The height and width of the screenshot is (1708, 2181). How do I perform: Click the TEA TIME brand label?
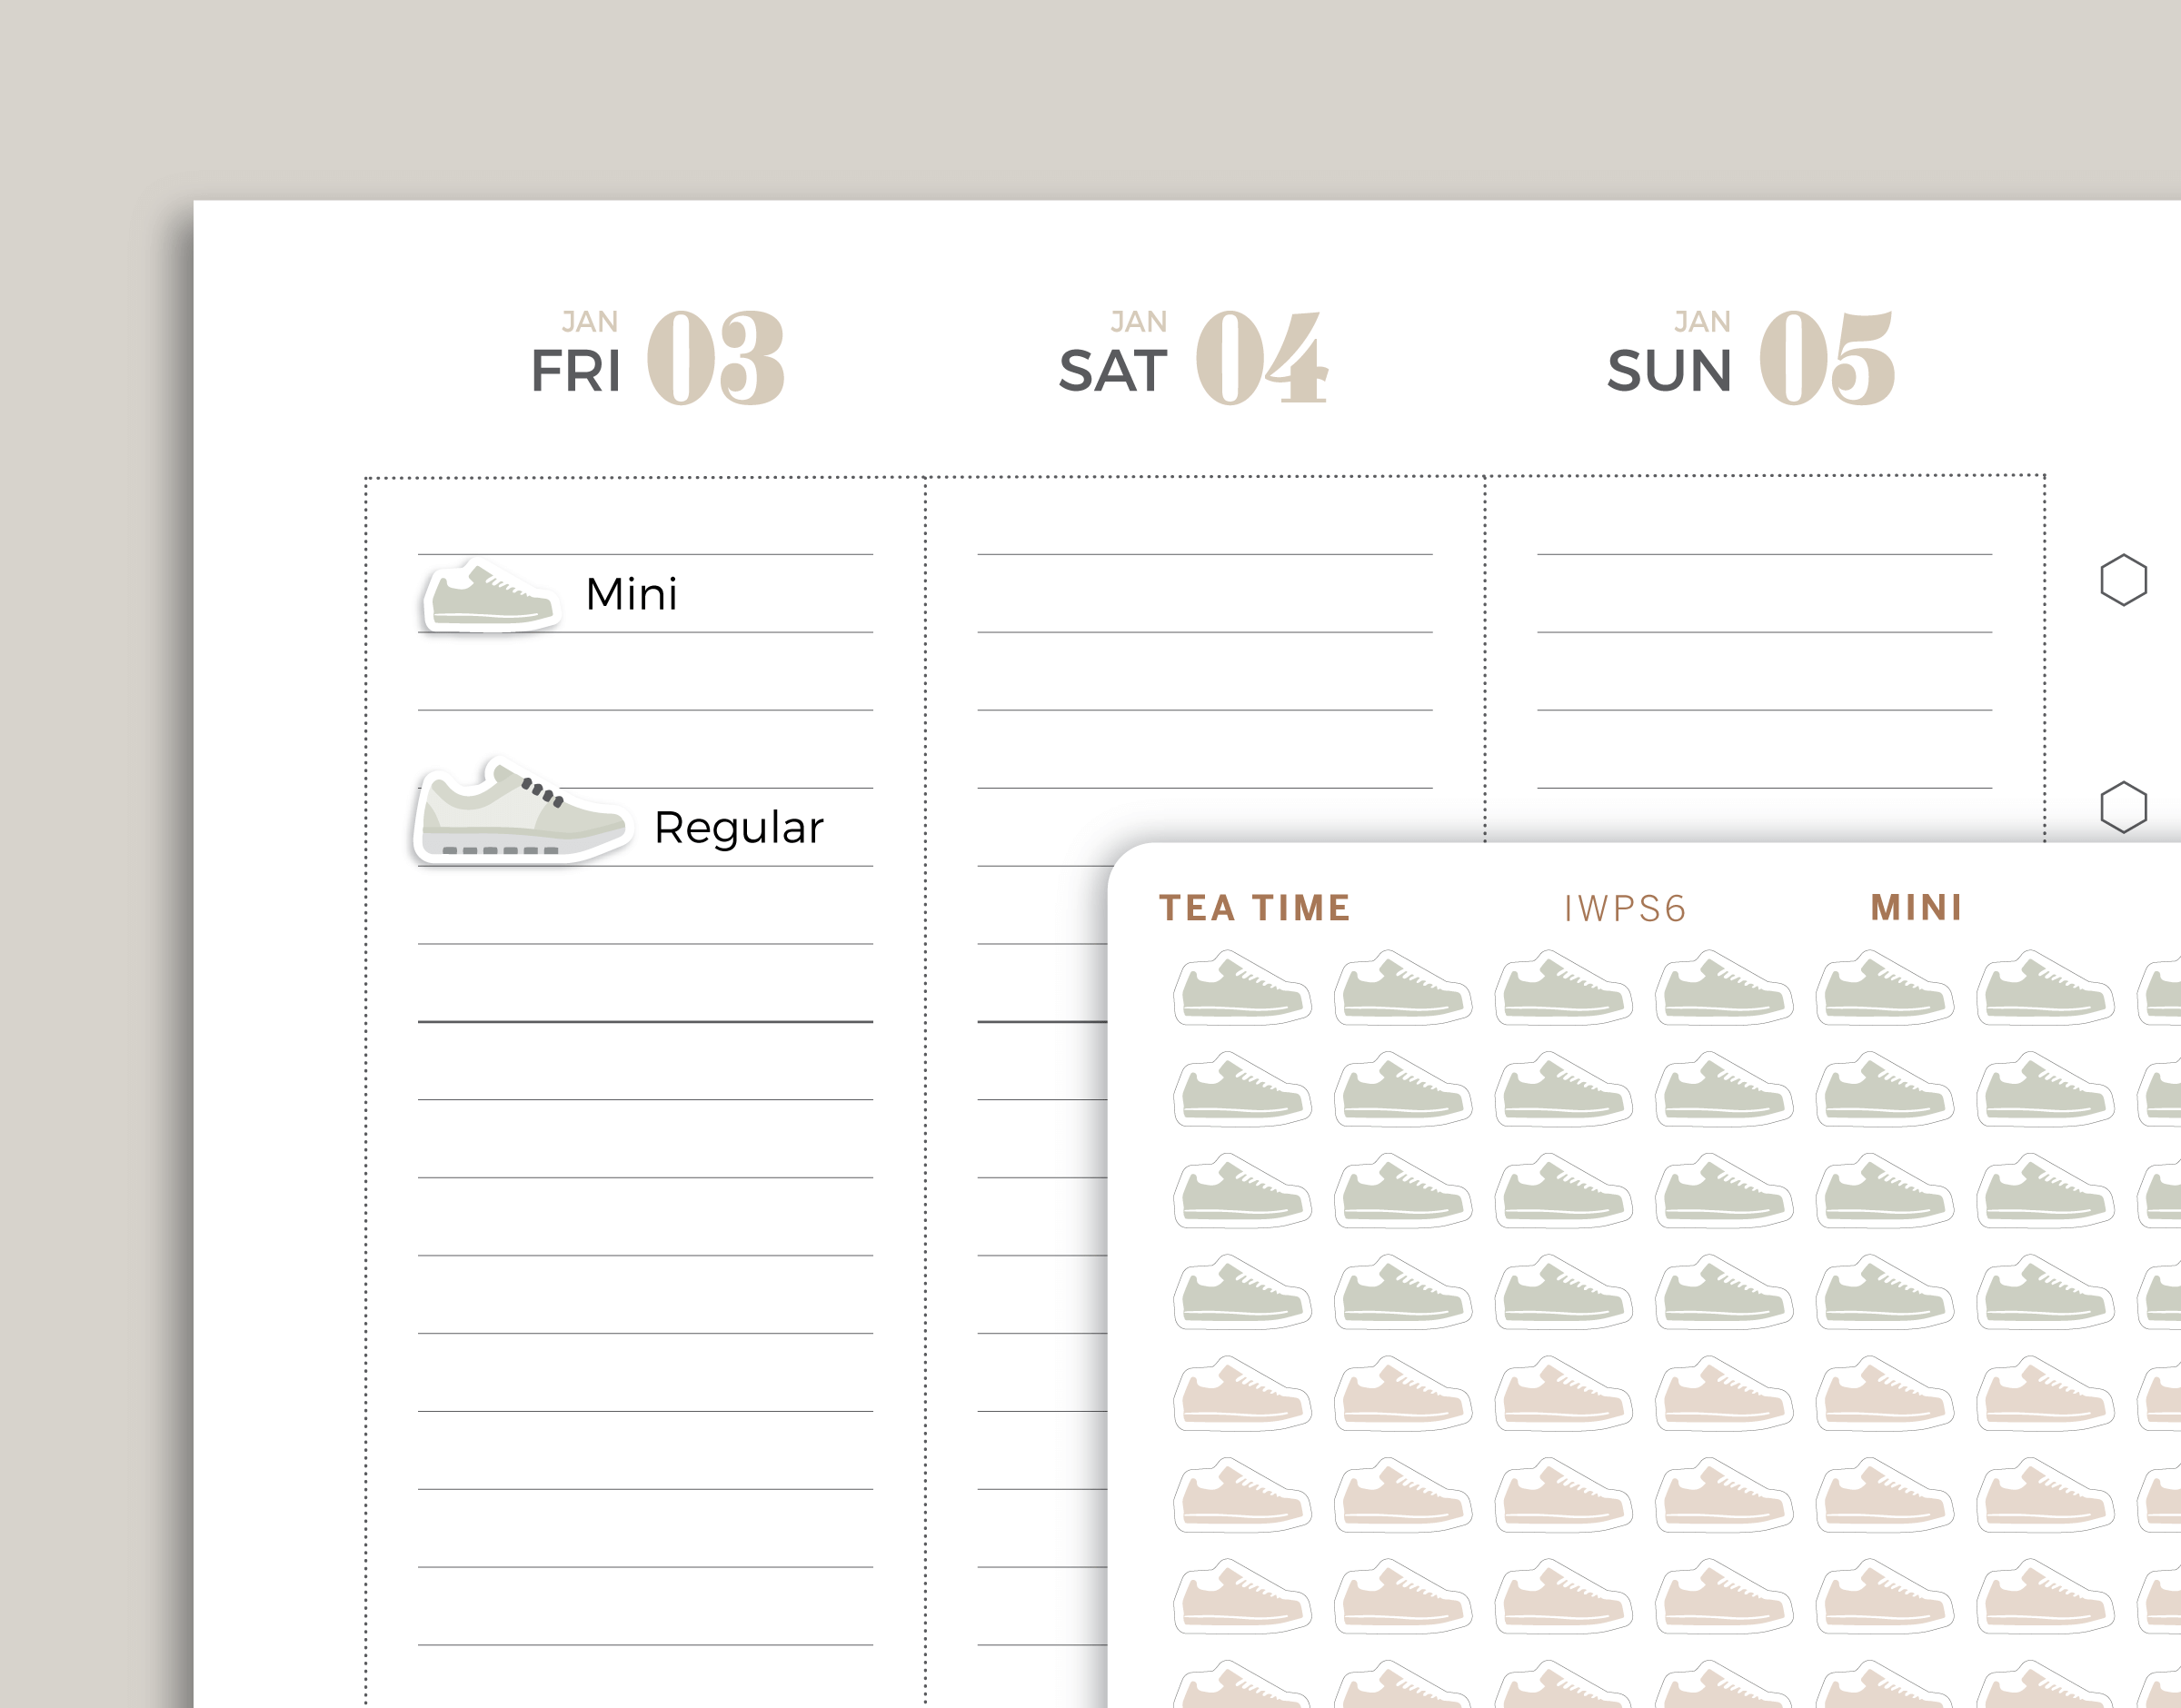[1254, 908]
